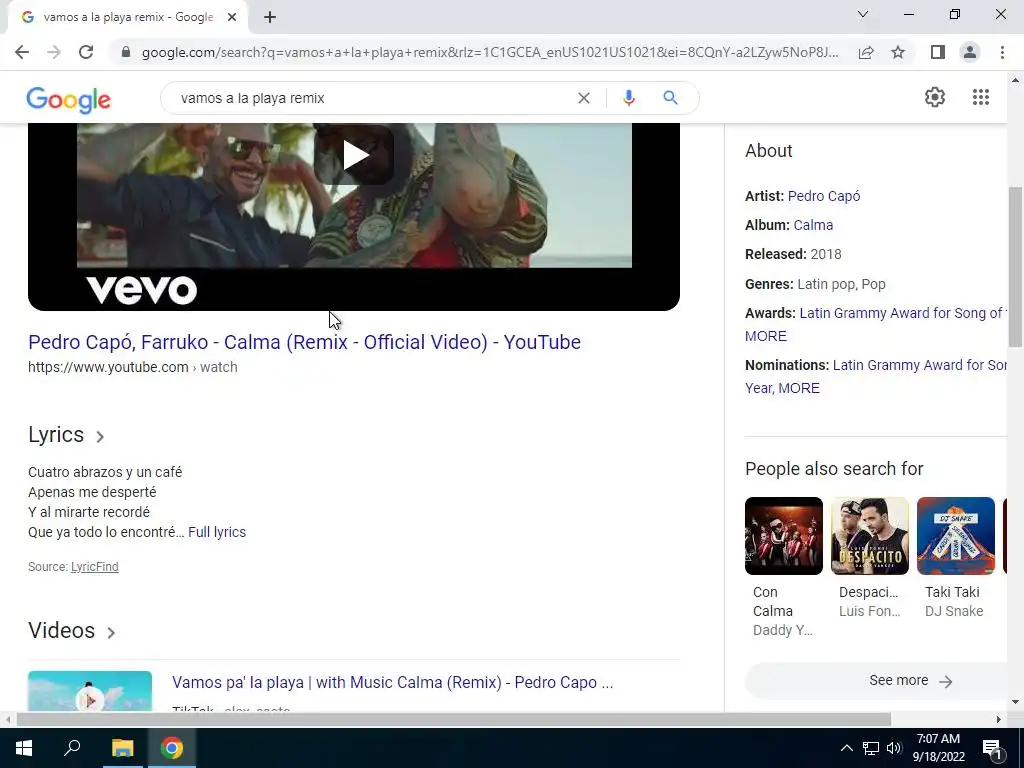Viewport: 1024px width, 768px height.
Task: Open Vamos pa' la playa TikTok video
Action: (392, 682)
